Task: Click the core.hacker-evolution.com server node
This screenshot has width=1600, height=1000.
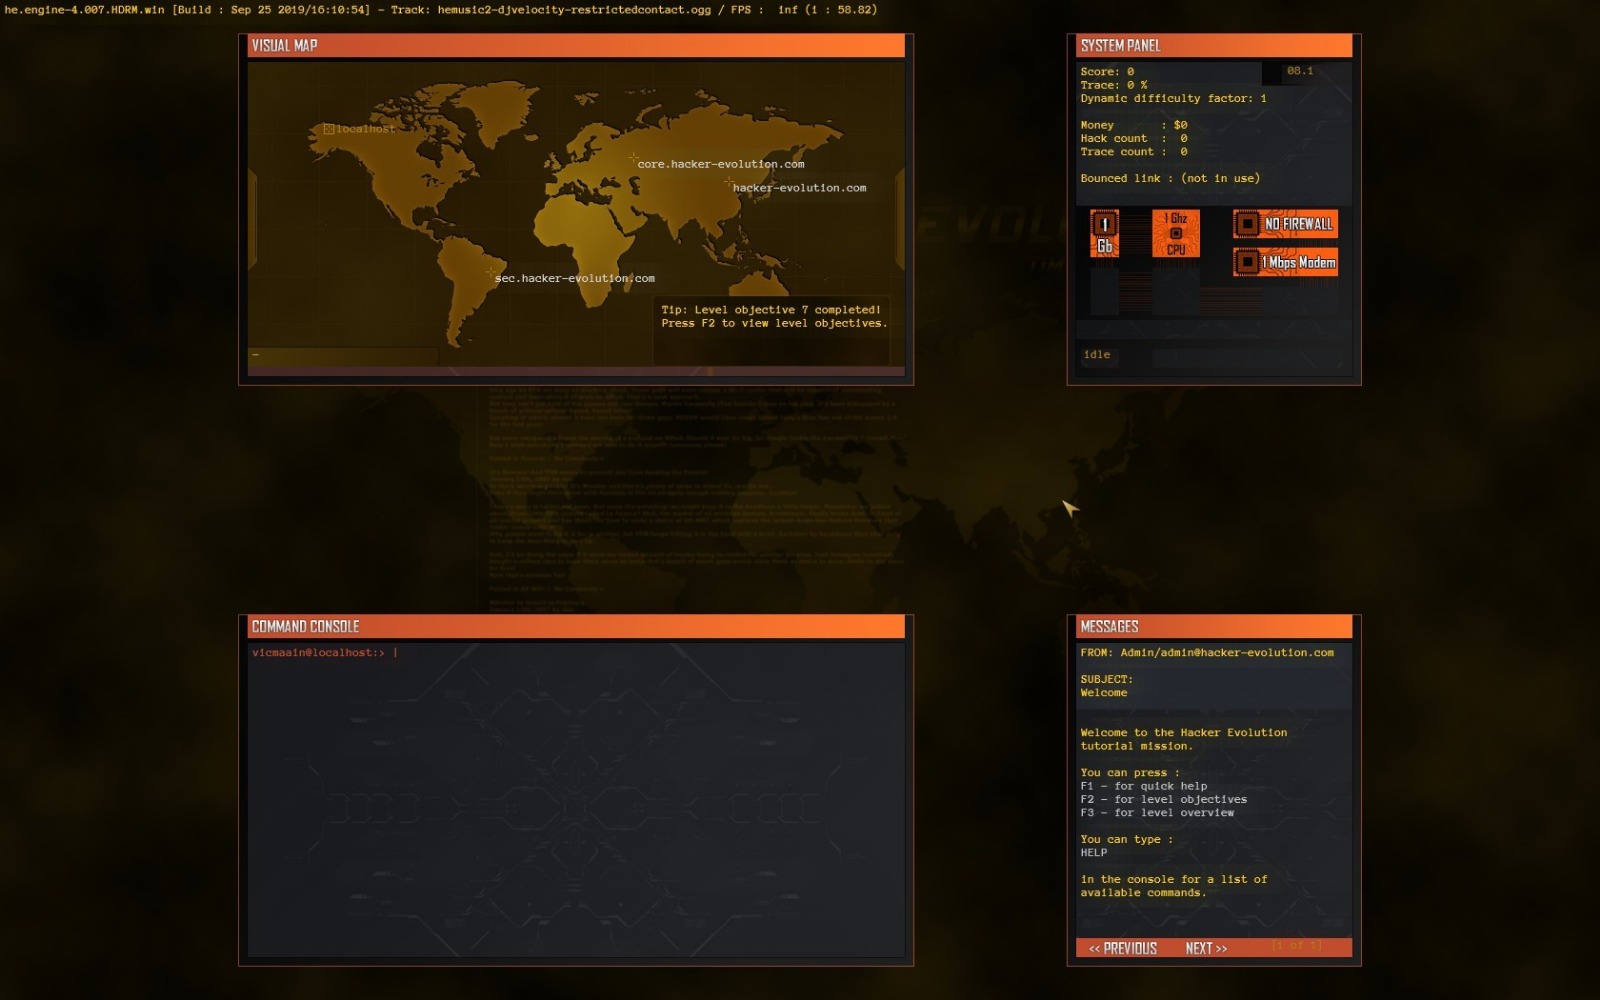Action: pos(718,162)
